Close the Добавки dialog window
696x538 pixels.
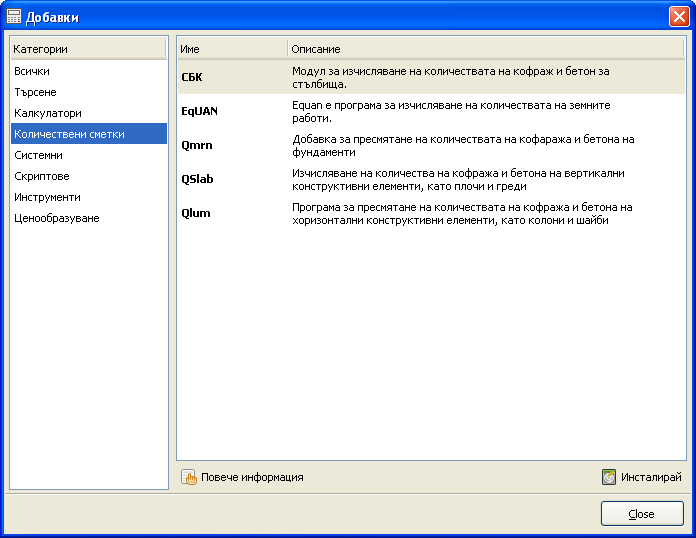[641, 513]
